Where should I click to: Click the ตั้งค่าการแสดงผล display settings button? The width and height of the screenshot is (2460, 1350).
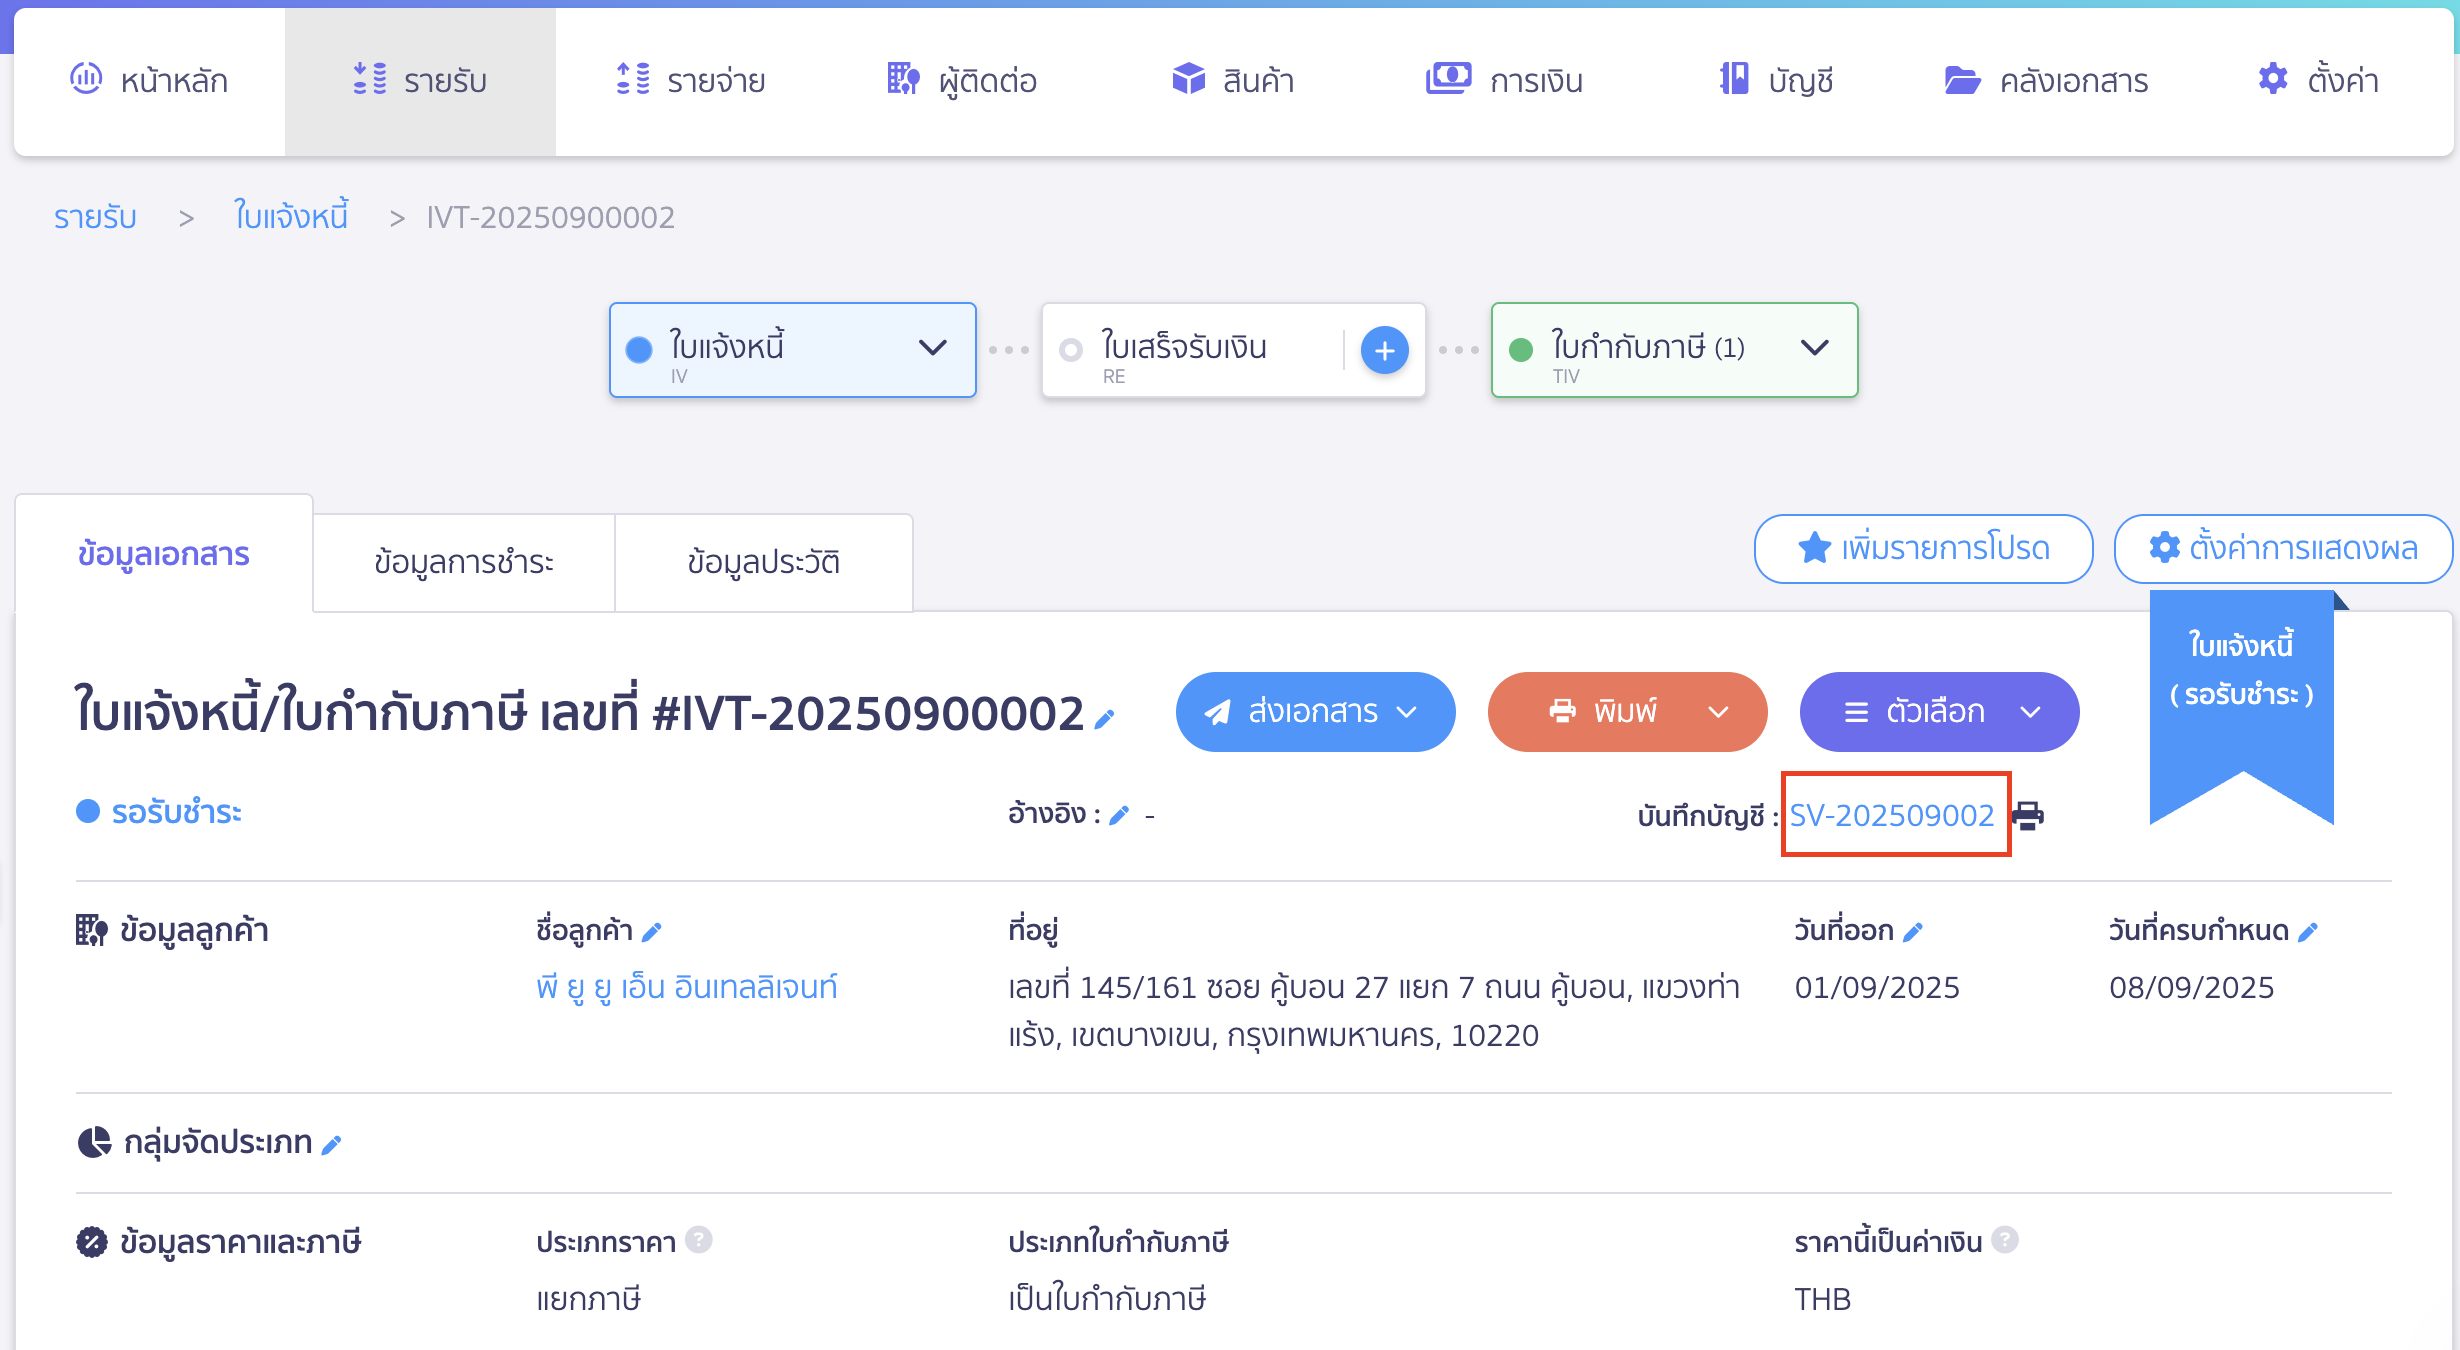(x=2284, y=548)
